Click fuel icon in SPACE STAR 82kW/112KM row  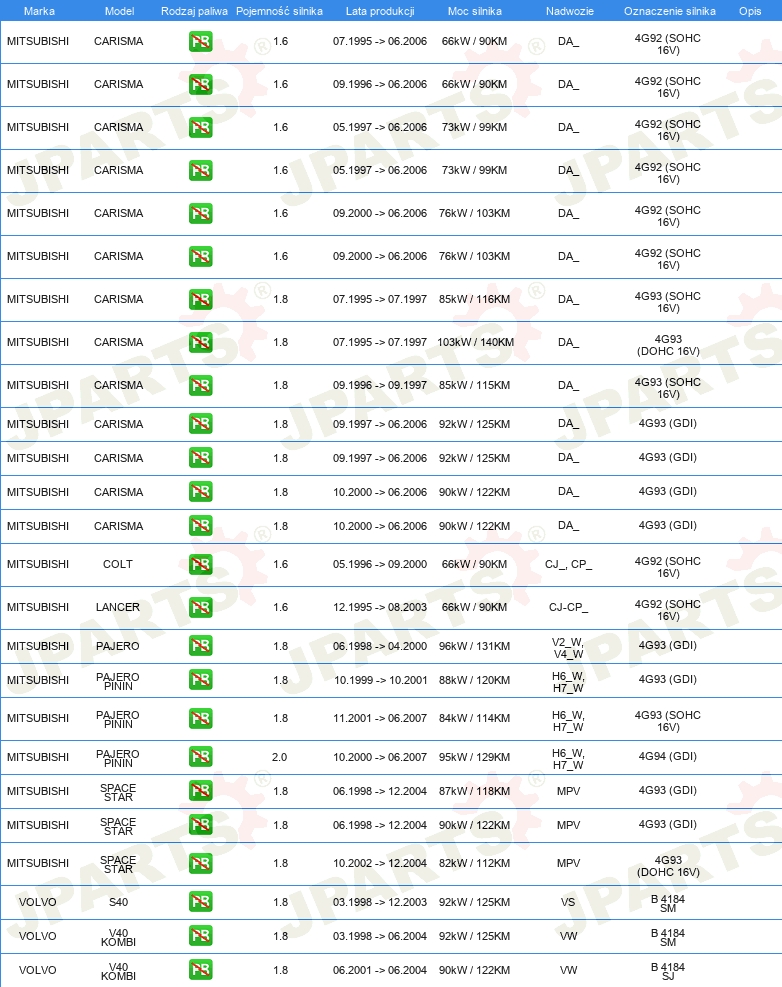[x=200, y=864]
